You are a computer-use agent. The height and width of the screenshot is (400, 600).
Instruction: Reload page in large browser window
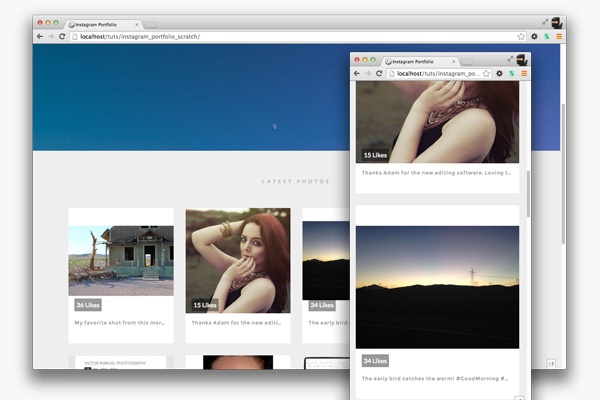coord(62,36)
